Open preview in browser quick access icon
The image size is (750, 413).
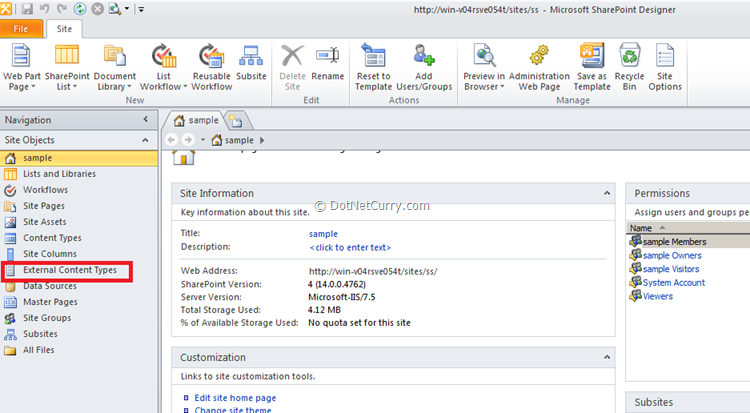click(115, 9)
